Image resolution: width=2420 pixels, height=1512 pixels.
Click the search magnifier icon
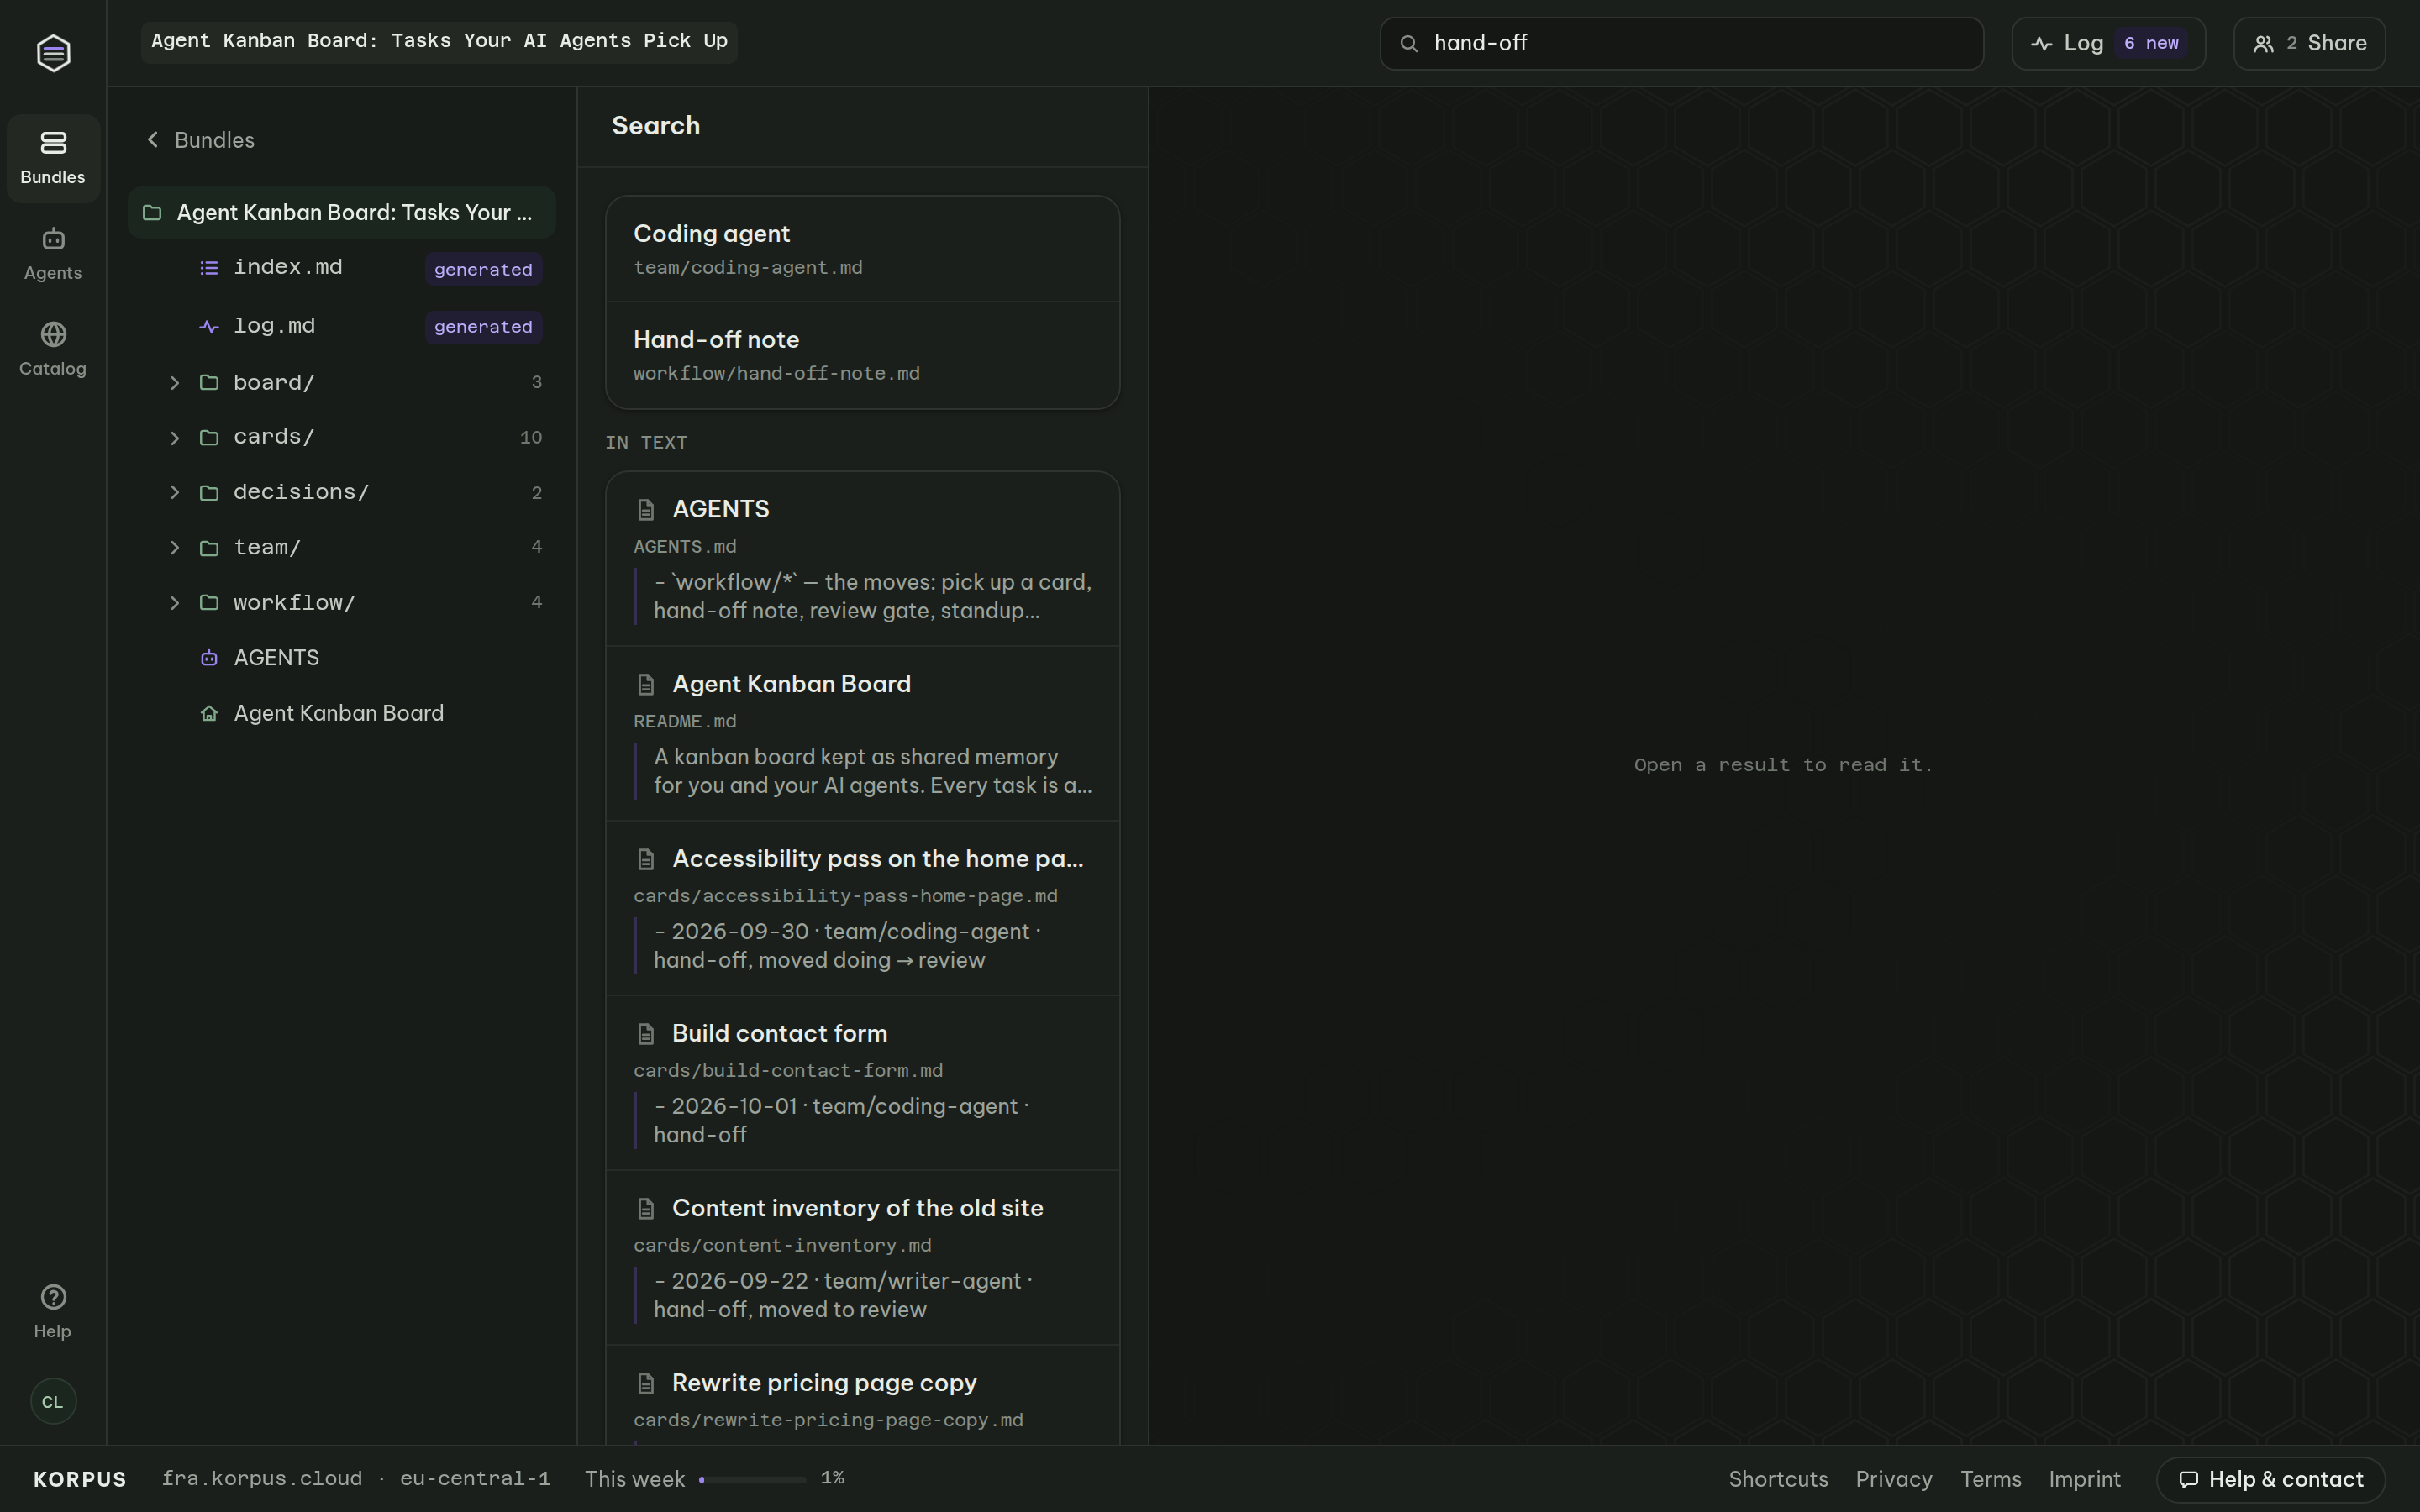pyautogui.click(x=1409, y=43)
